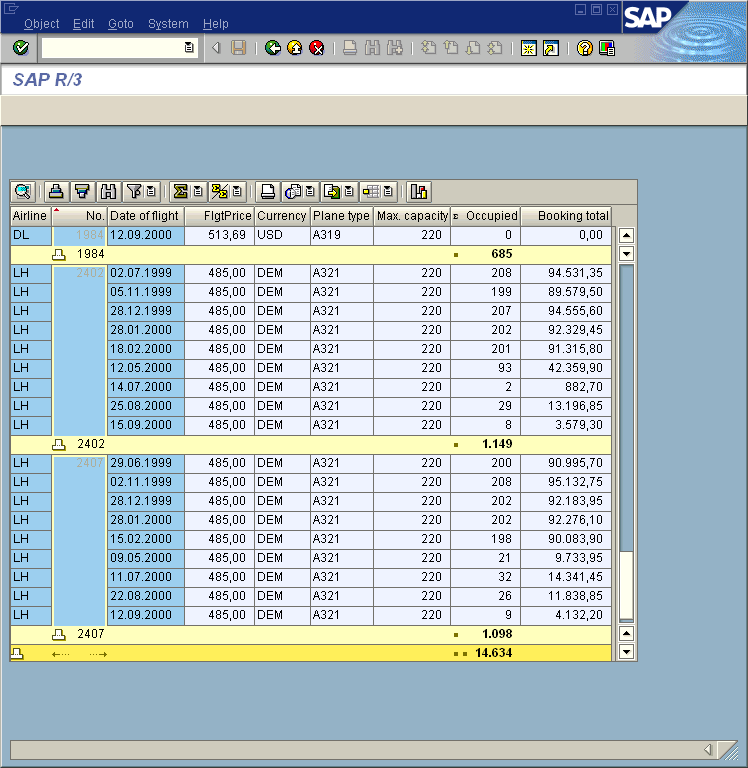Go to Previous Page icon
The height and width of the screenshot is (768, 748).
pos(451,48)
